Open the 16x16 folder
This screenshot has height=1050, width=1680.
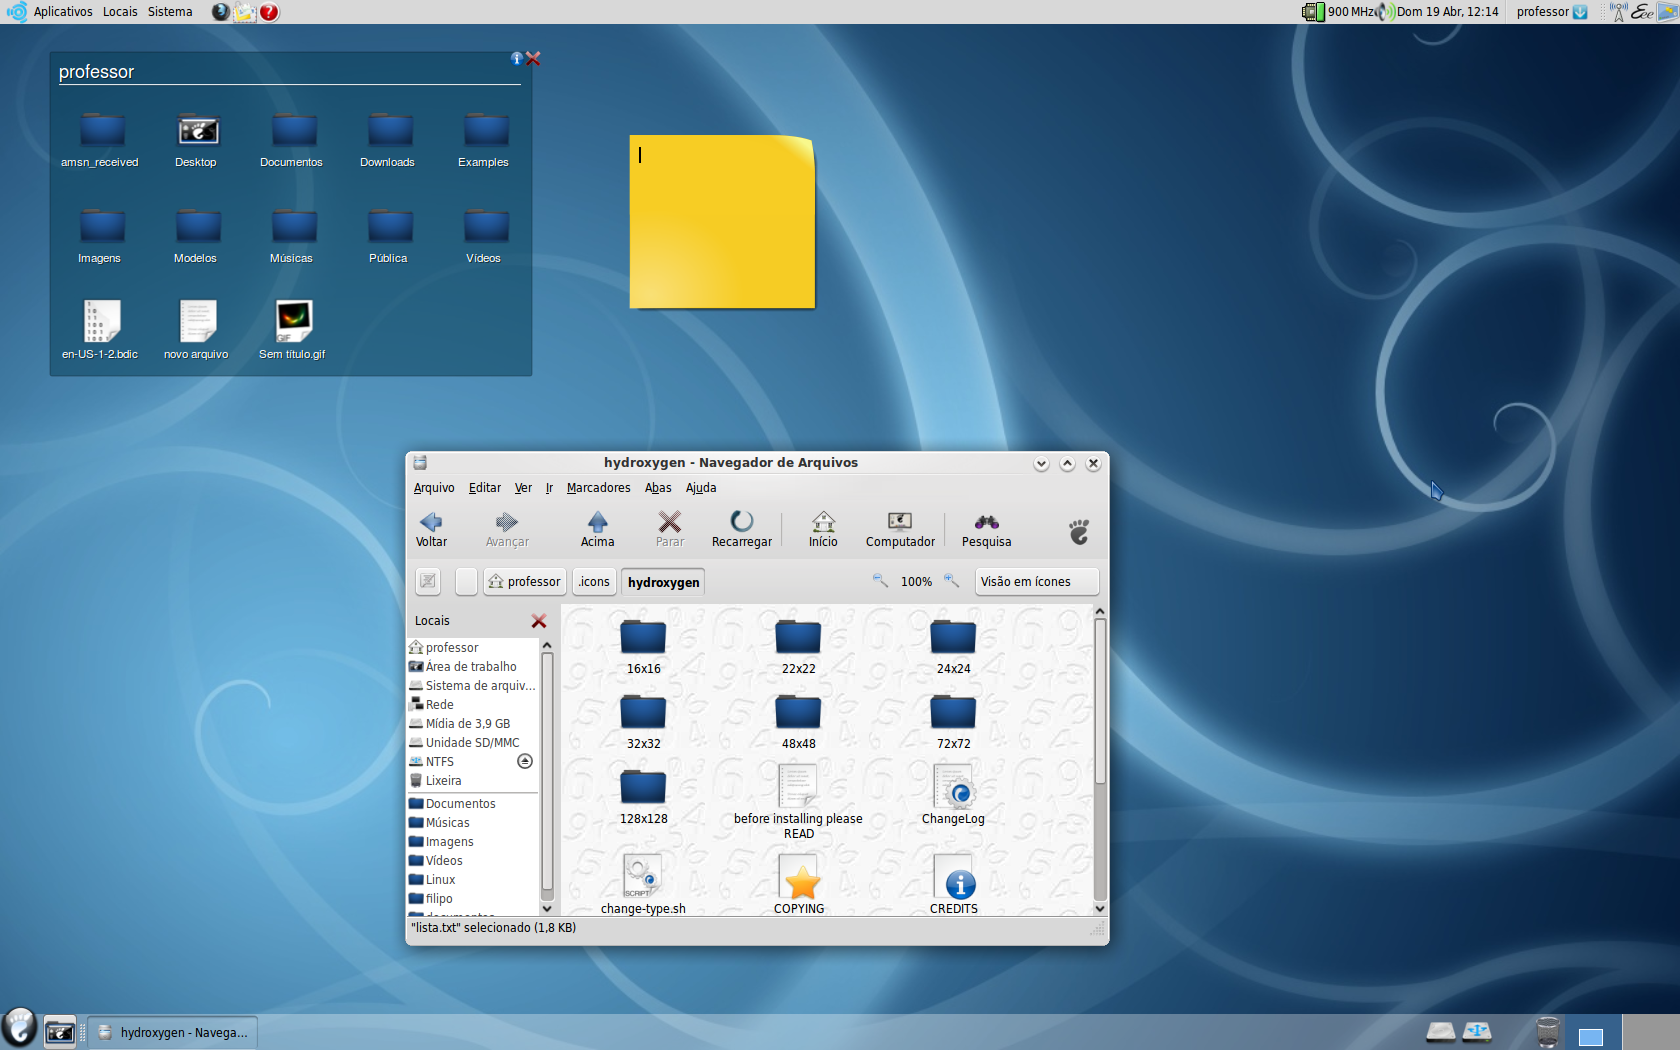coord(643,647)
